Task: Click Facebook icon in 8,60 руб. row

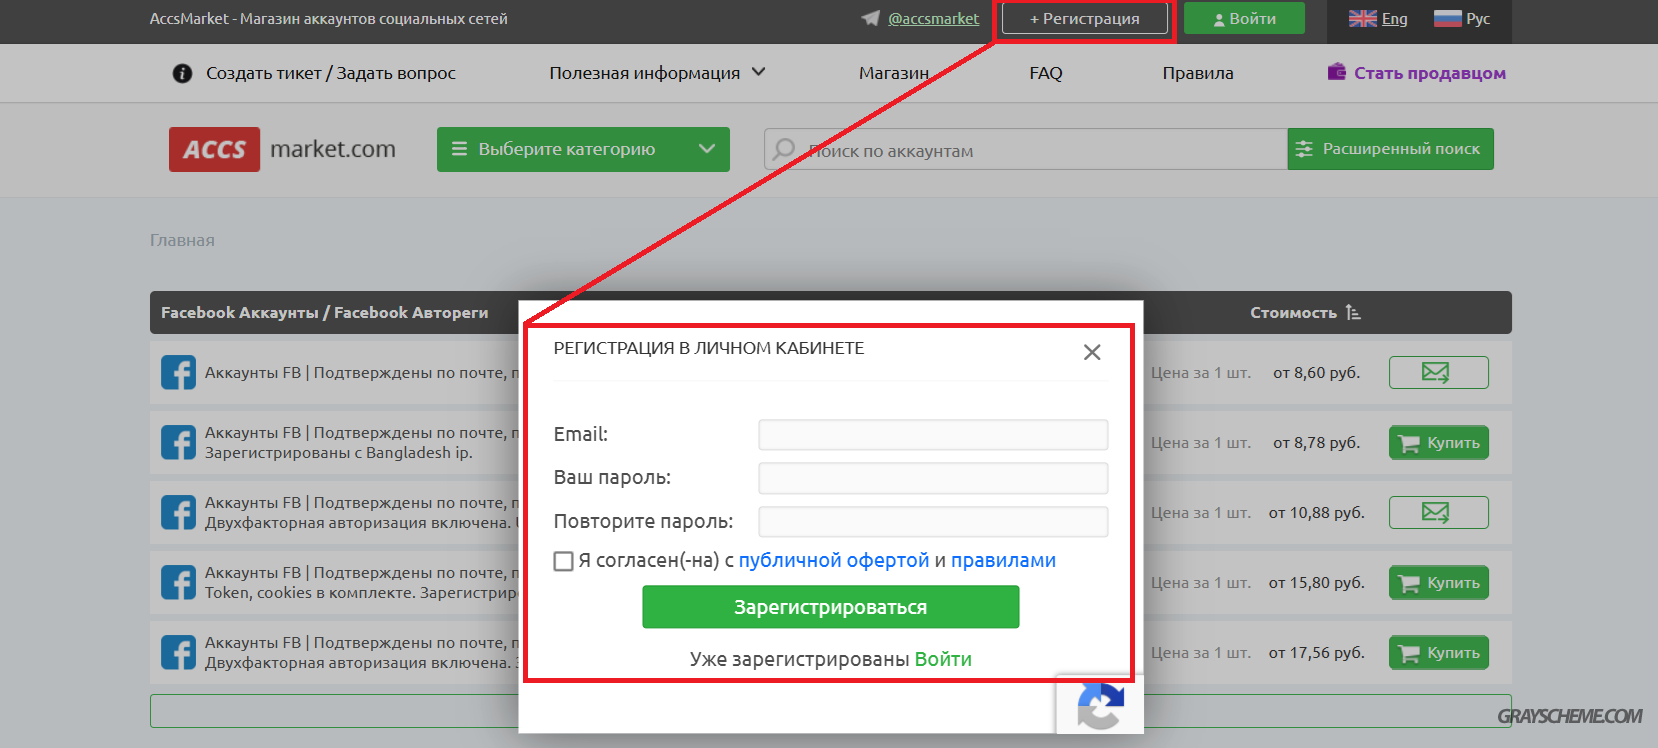Action: click(x=178, y=373)
